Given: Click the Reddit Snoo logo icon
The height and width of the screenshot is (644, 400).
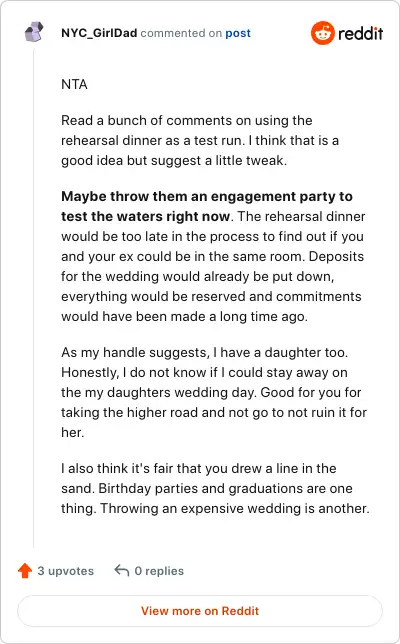Looking at the screenshot, I should (x=323, y=33).
